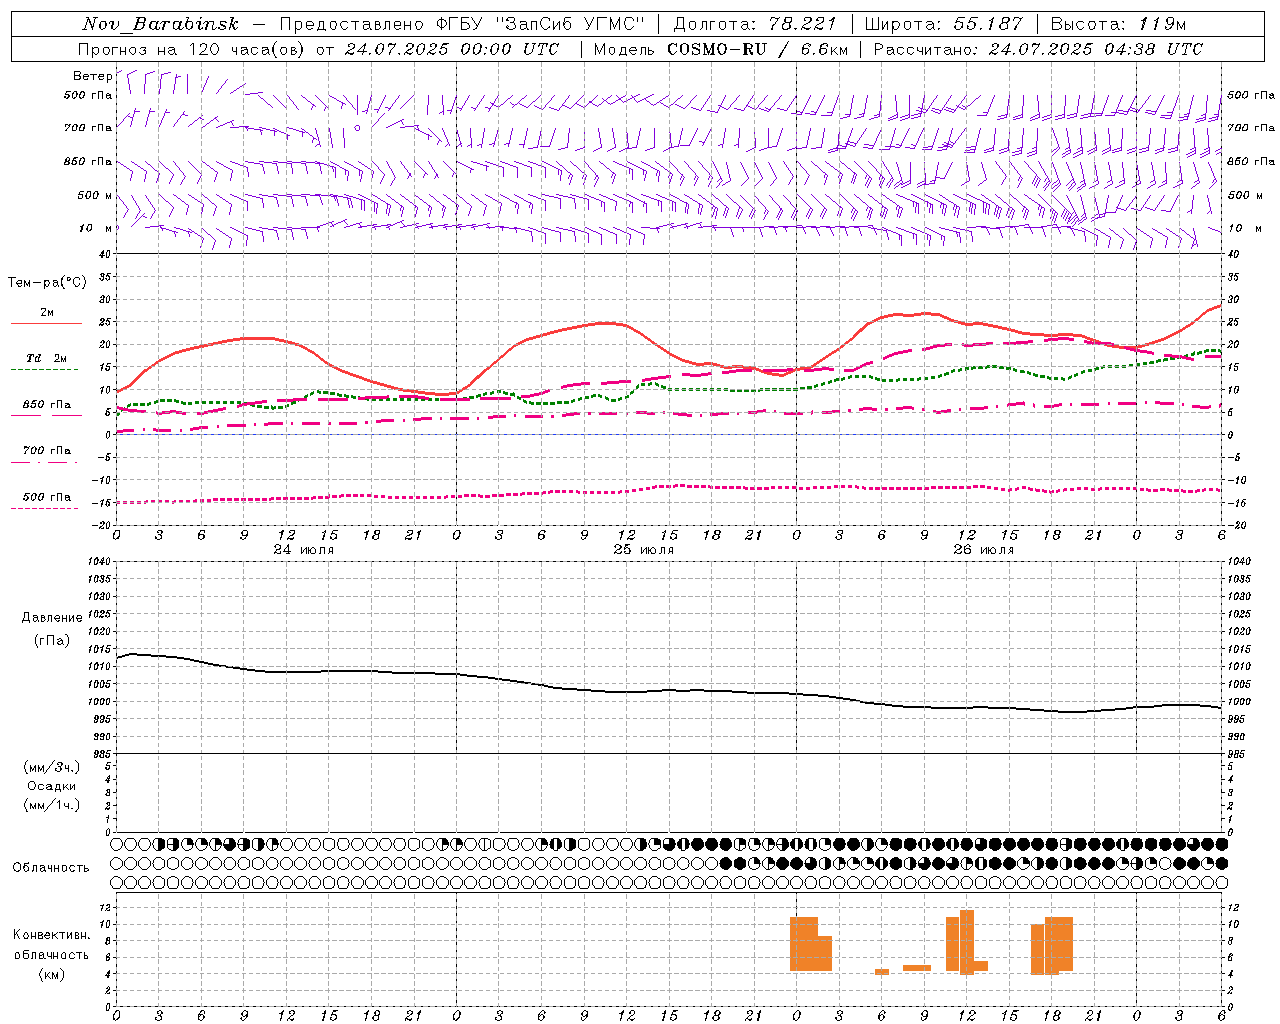Viewport: 1280px width, 1024px height.
Task: Click the Осадки precipitation label
Action: point(52,786)
